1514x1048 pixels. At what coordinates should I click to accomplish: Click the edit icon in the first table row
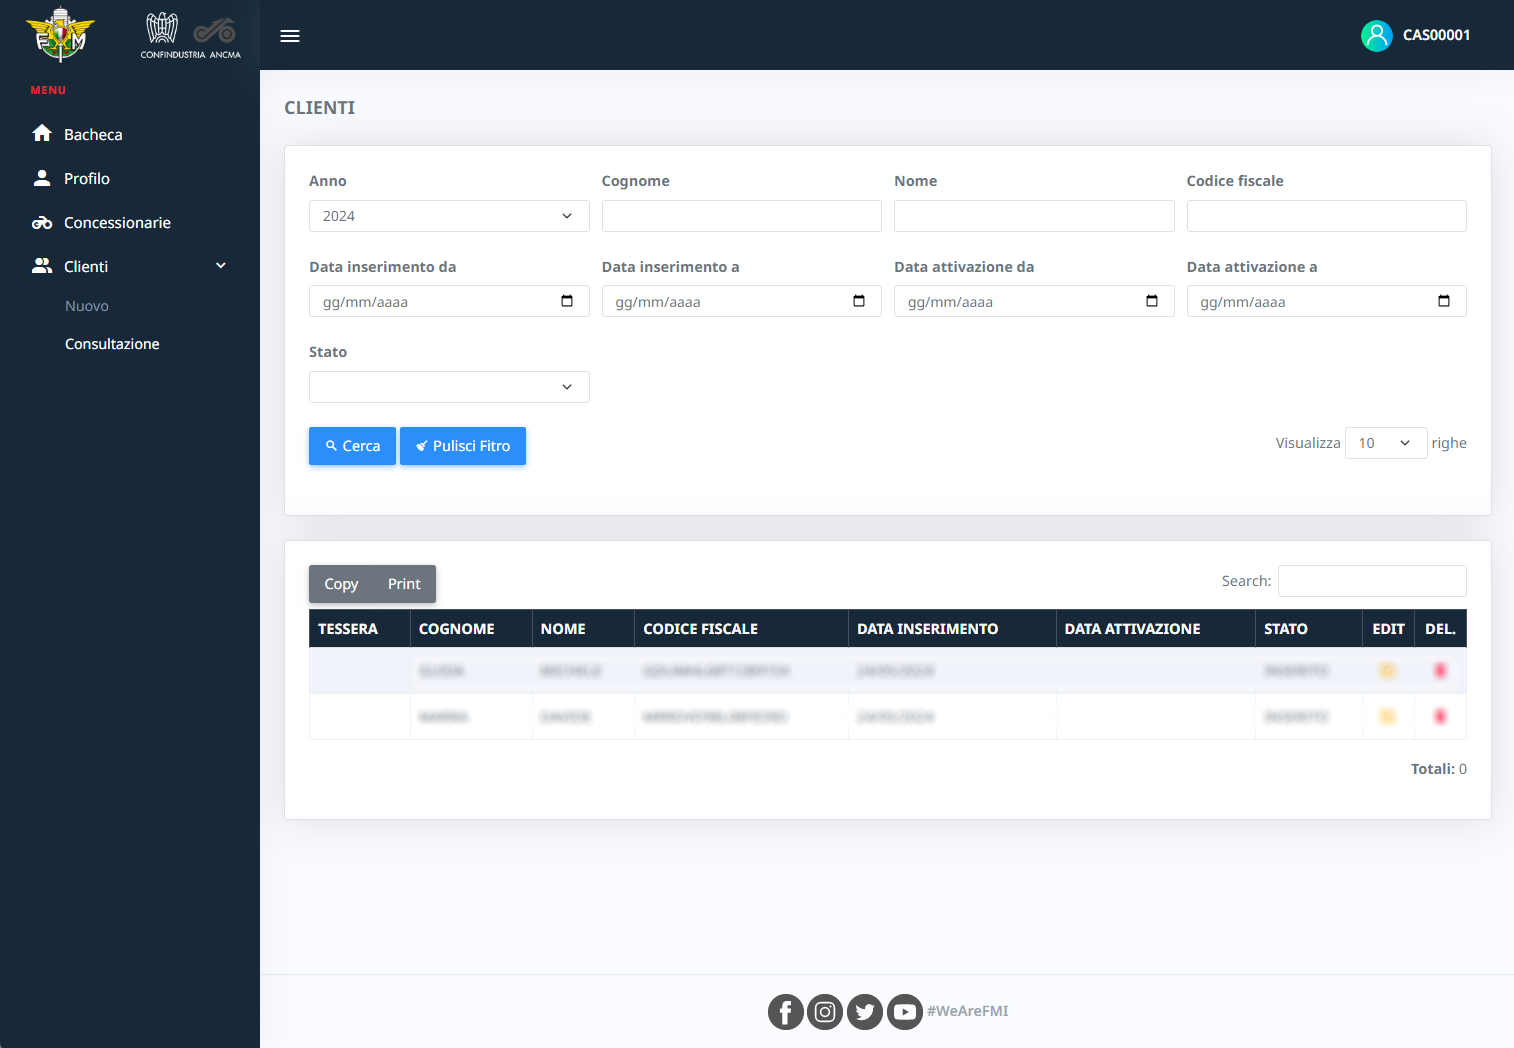coord(1388,670)
